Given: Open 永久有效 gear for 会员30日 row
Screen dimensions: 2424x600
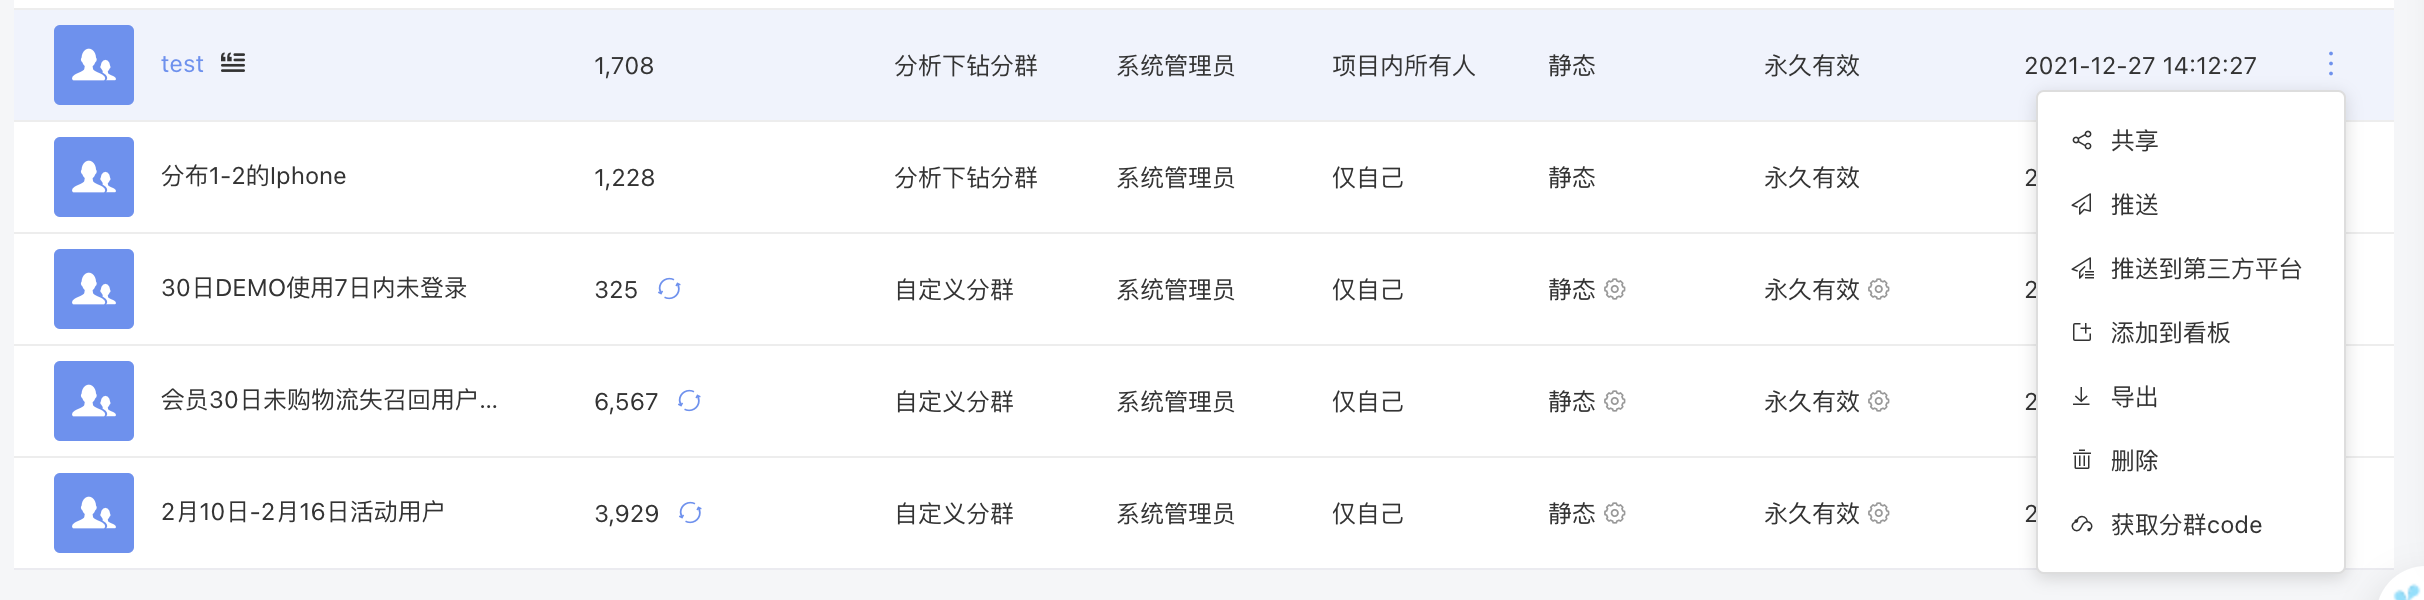Looking at the screenshot, I should [1879, 401].
